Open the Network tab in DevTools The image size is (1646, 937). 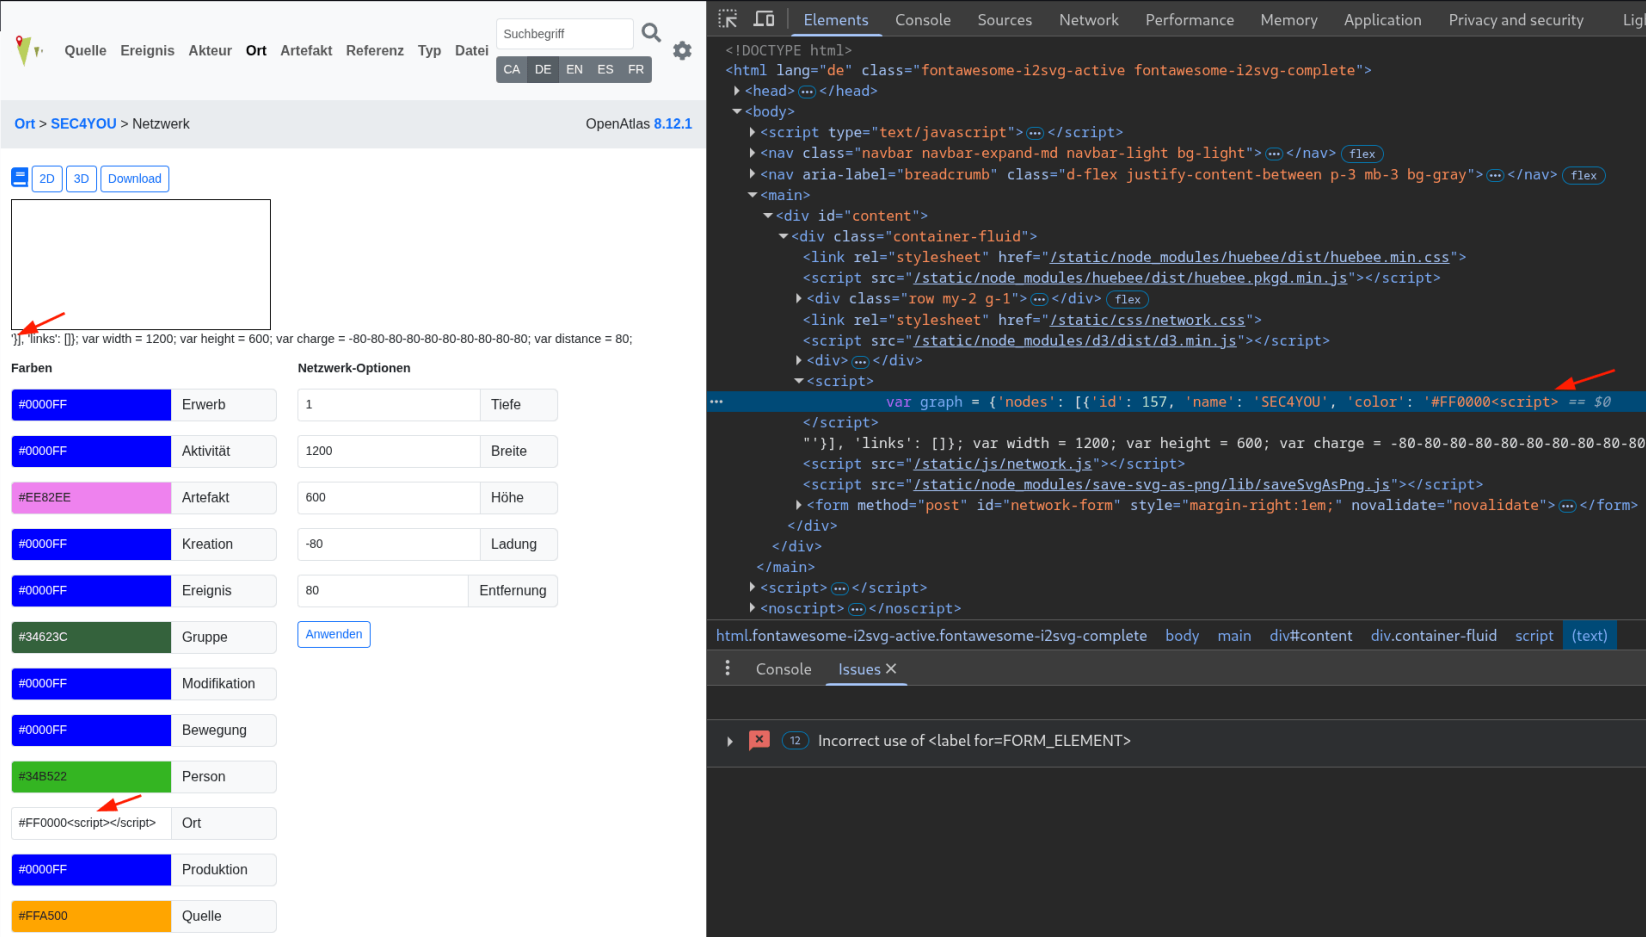1088,20
